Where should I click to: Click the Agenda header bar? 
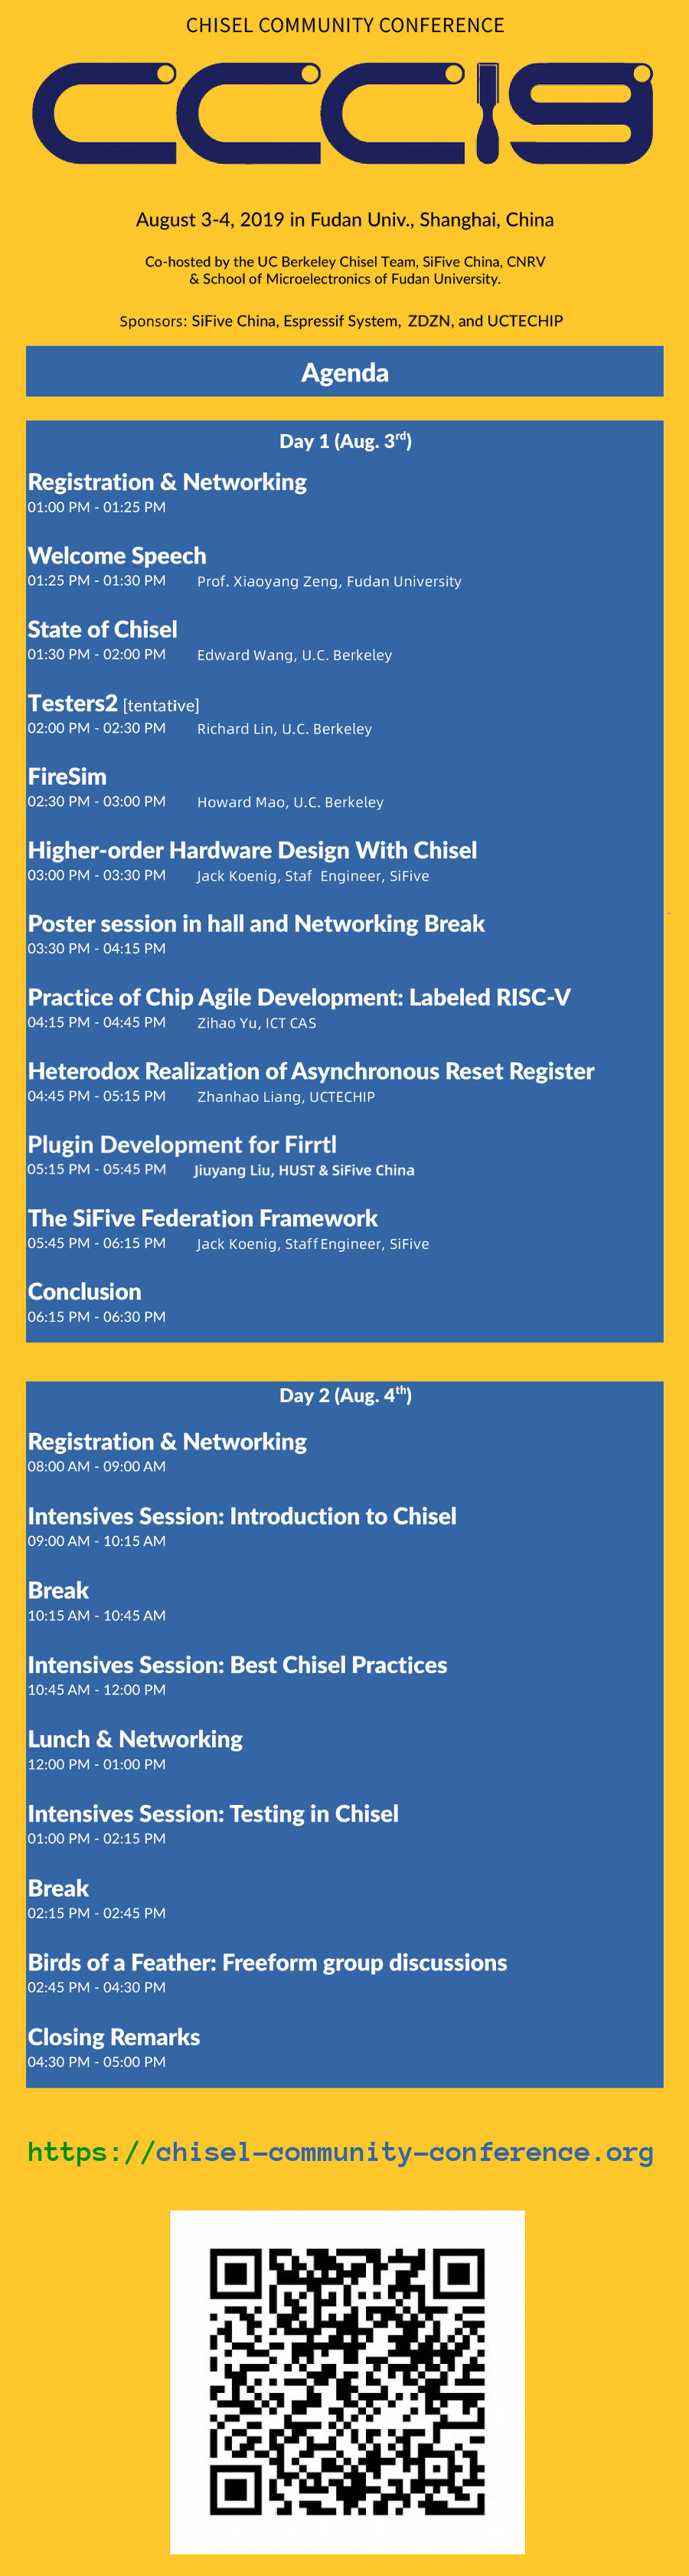pos(344,372)
